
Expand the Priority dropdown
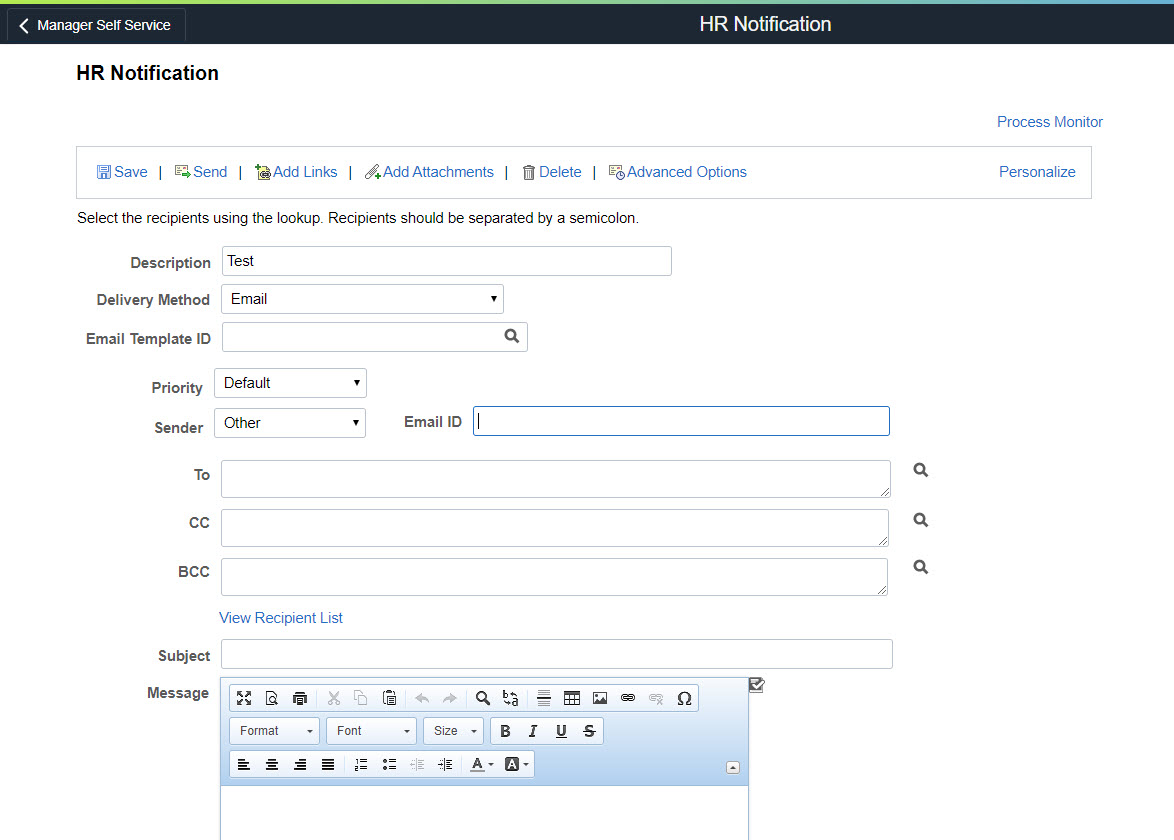coord(290,383)
